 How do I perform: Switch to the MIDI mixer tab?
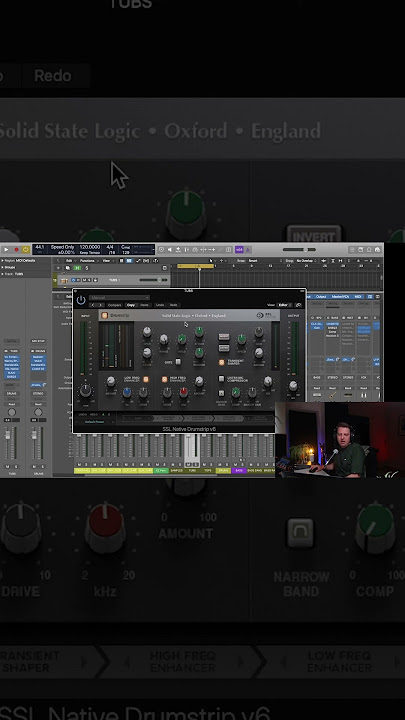click(x=358, y=297)
